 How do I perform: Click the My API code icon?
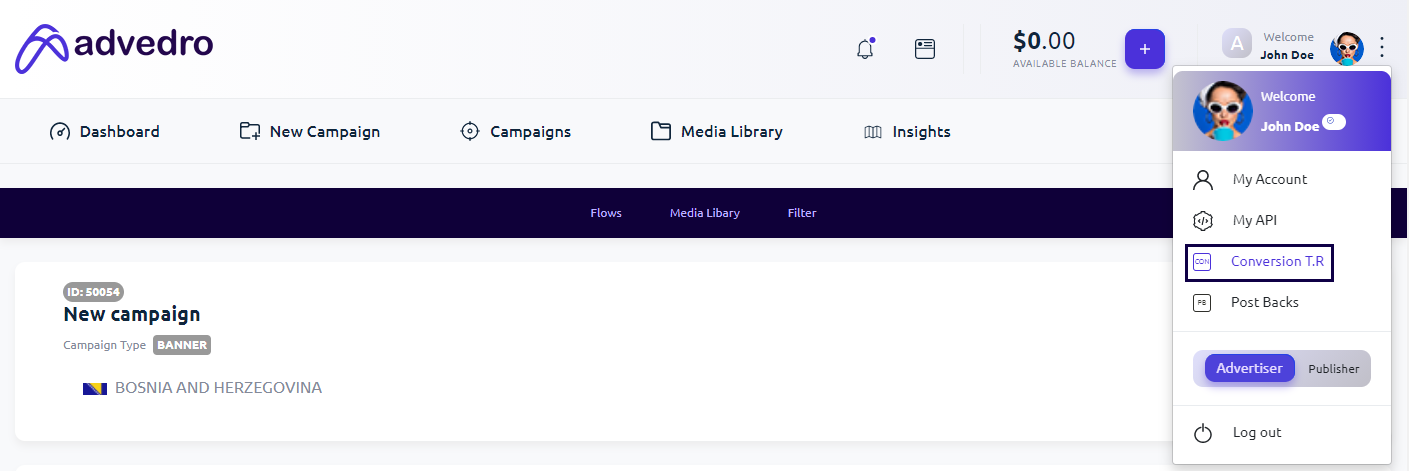coord(1203,221)
